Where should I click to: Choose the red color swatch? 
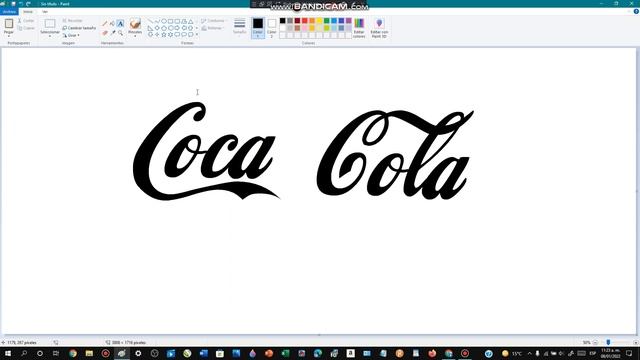pyautogui.click(x=304, y=21)
